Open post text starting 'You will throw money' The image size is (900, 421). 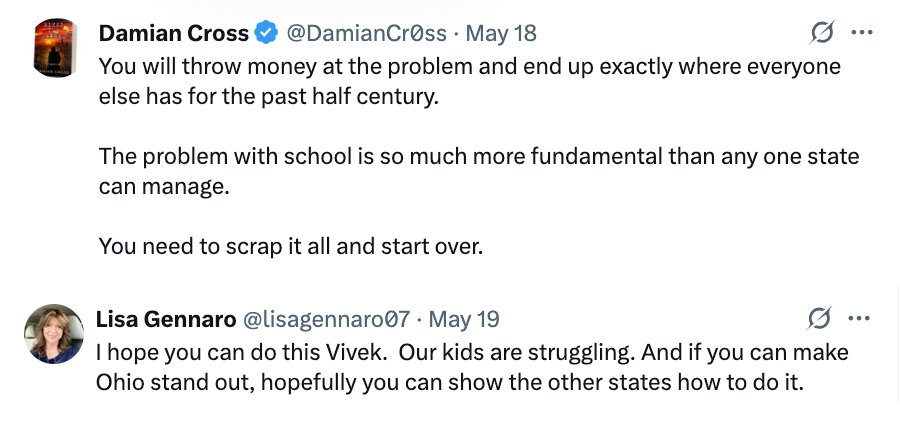coord(469,68)
